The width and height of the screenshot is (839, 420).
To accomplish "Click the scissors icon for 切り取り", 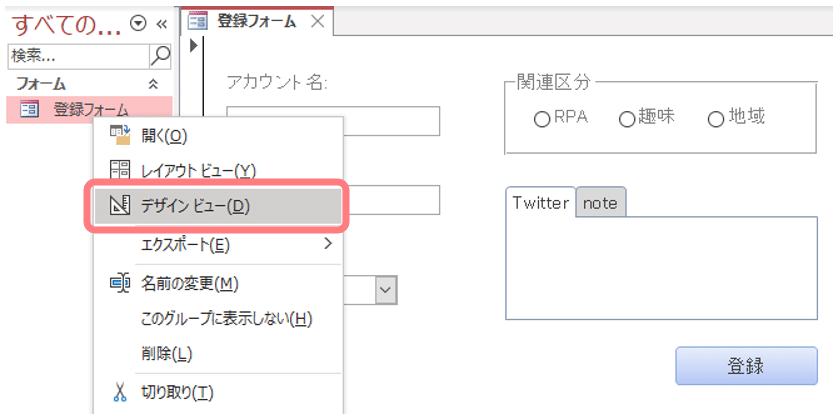I will [x=120, y=392].
